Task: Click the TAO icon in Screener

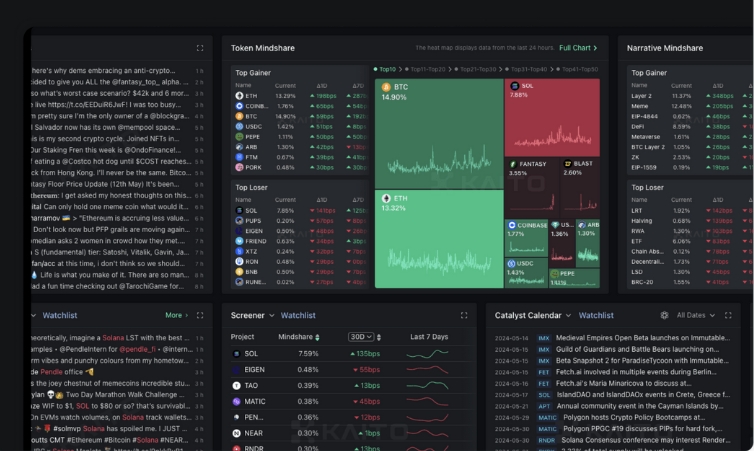Action: pos(236,386)
